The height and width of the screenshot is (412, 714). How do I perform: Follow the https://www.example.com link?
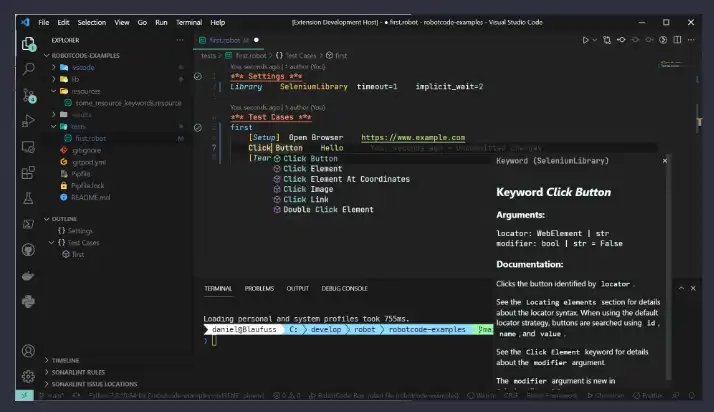pos(413,137)
